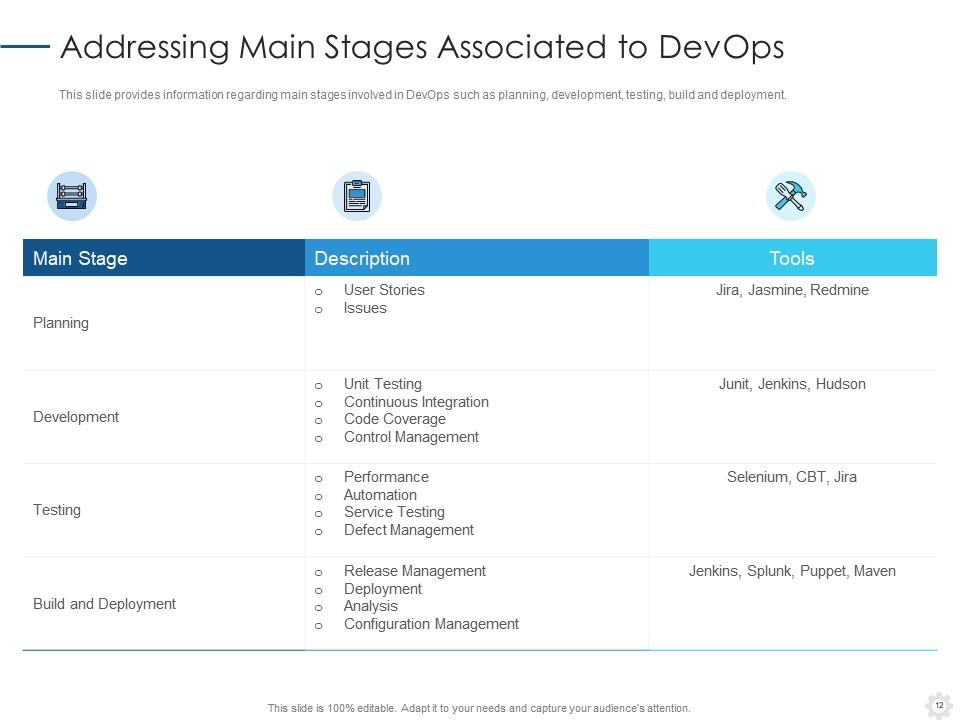Select the Tools column header
Viewport: 960px width, 720px height.
click(791, 258)
